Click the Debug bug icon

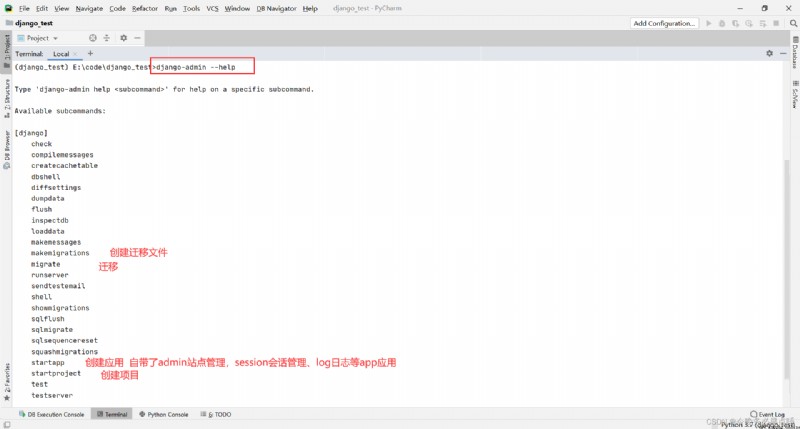coord(722,23)
